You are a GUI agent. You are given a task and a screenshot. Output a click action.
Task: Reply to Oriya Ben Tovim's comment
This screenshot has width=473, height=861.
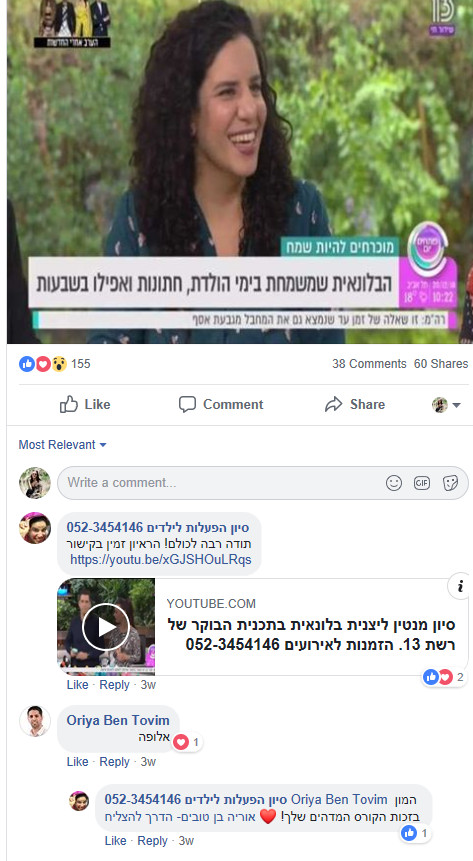point(114,762)
